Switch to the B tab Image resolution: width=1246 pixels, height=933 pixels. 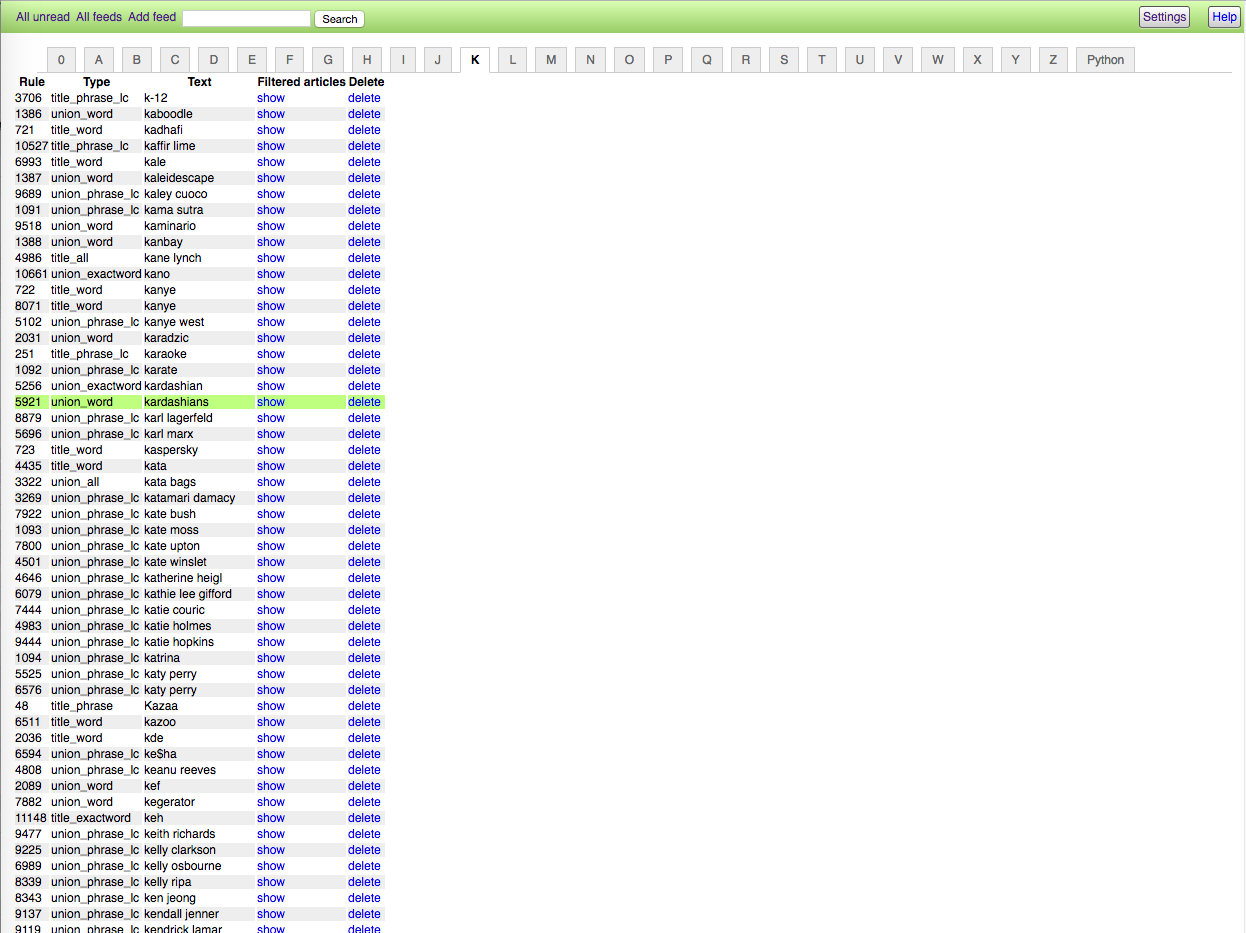[137, 60]
